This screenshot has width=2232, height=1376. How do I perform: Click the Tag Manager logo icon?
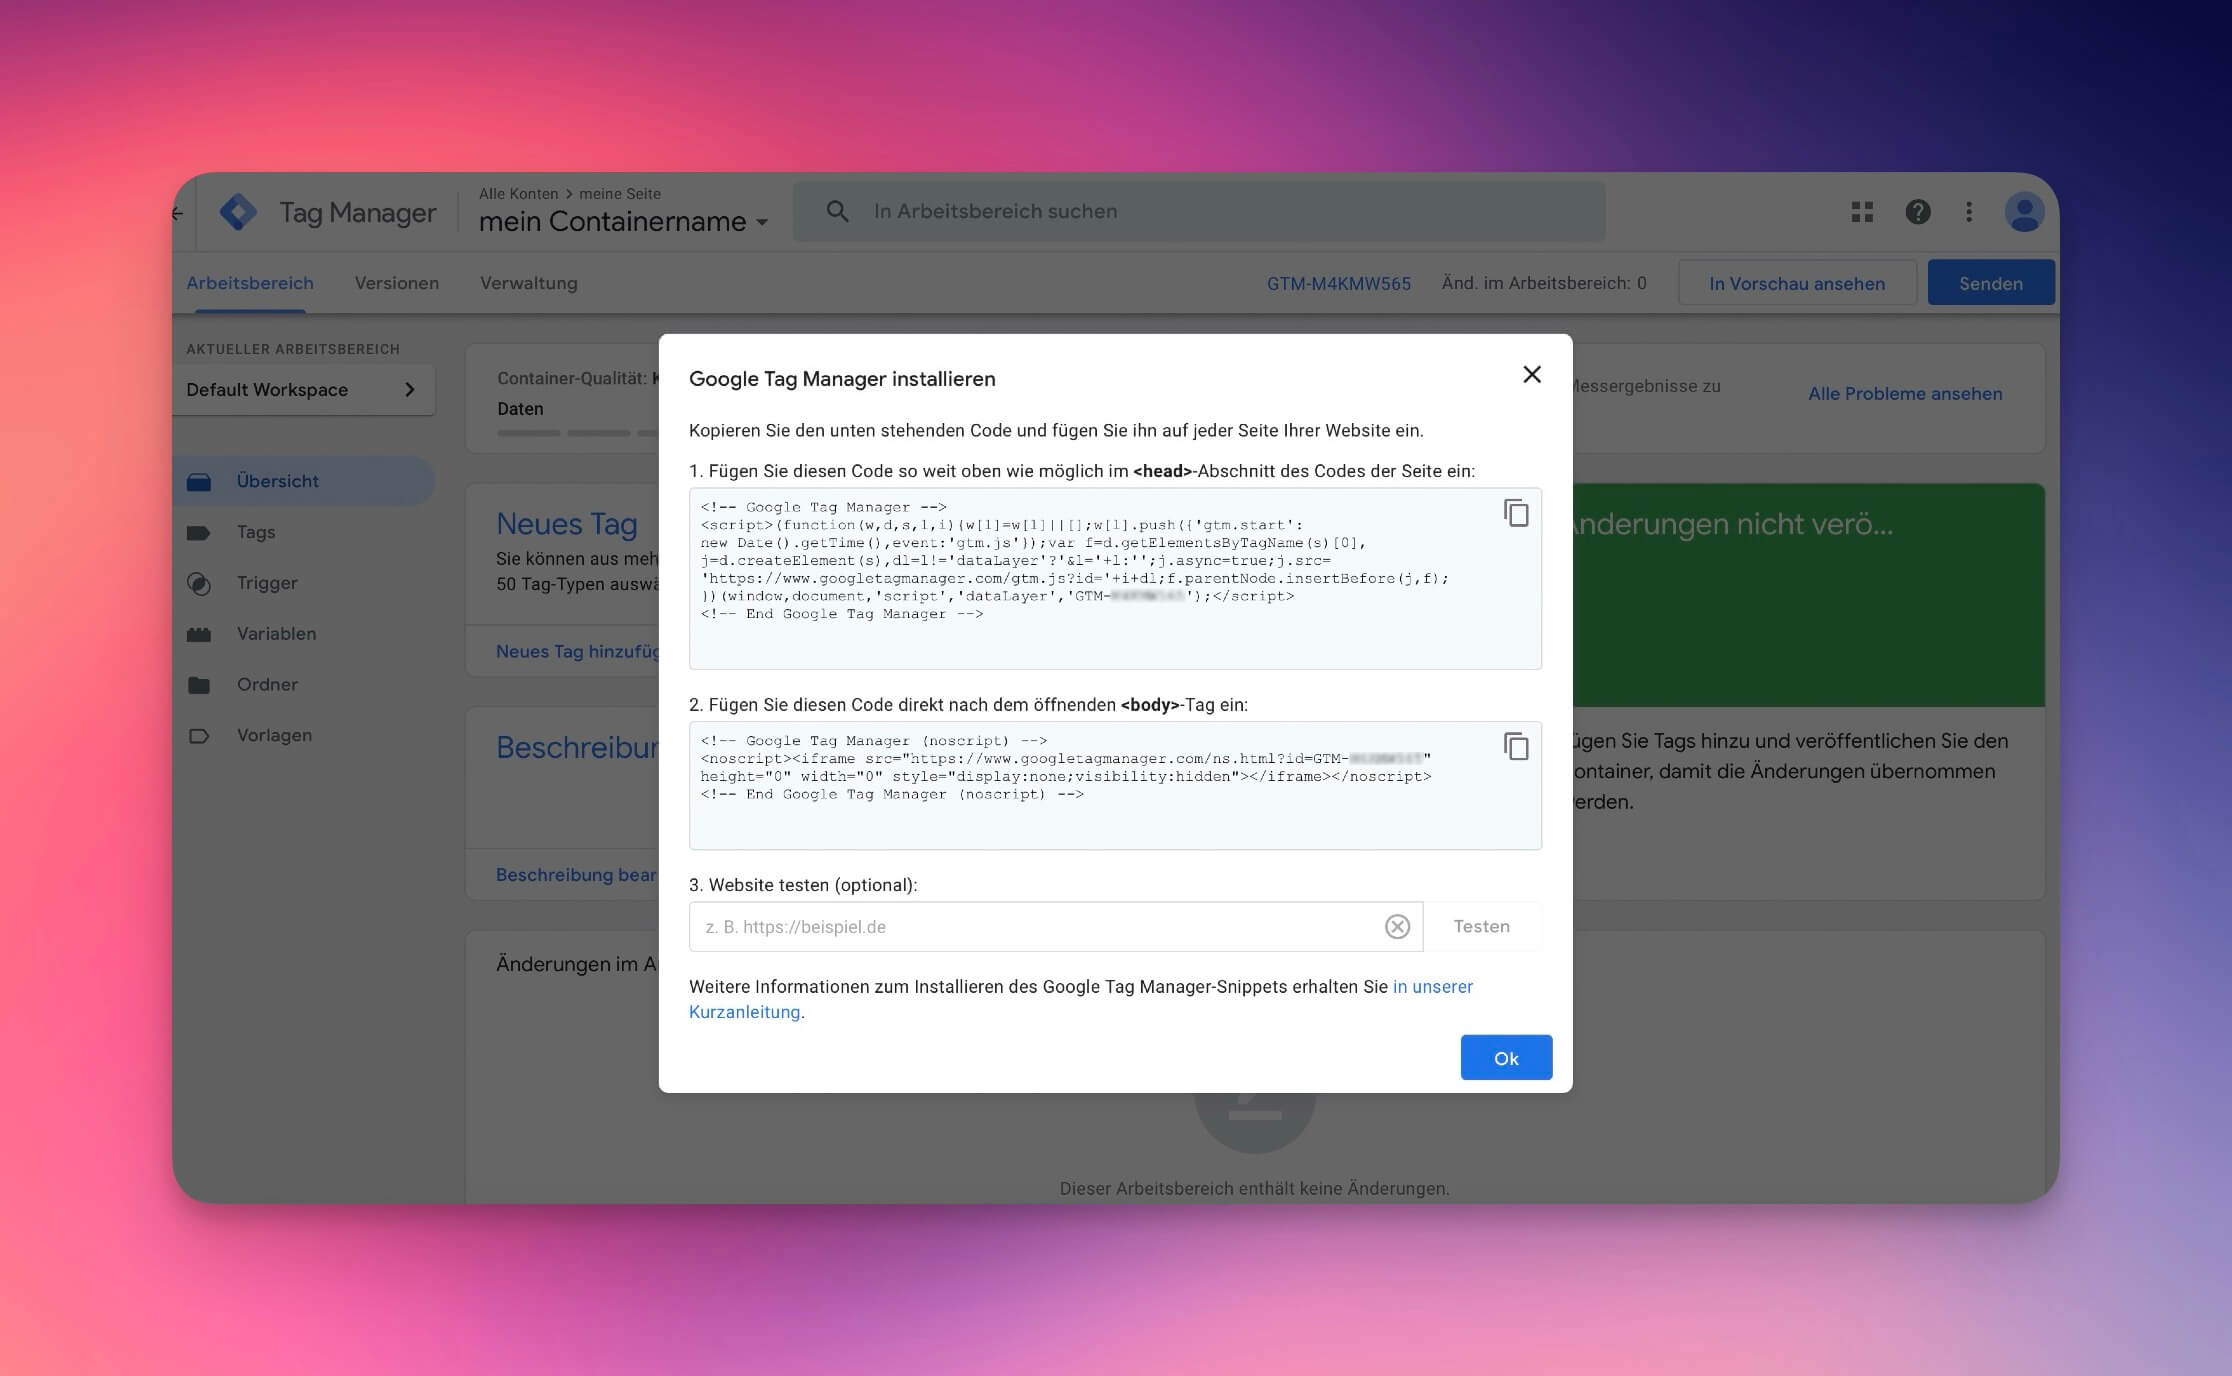(x=238, y=212)
